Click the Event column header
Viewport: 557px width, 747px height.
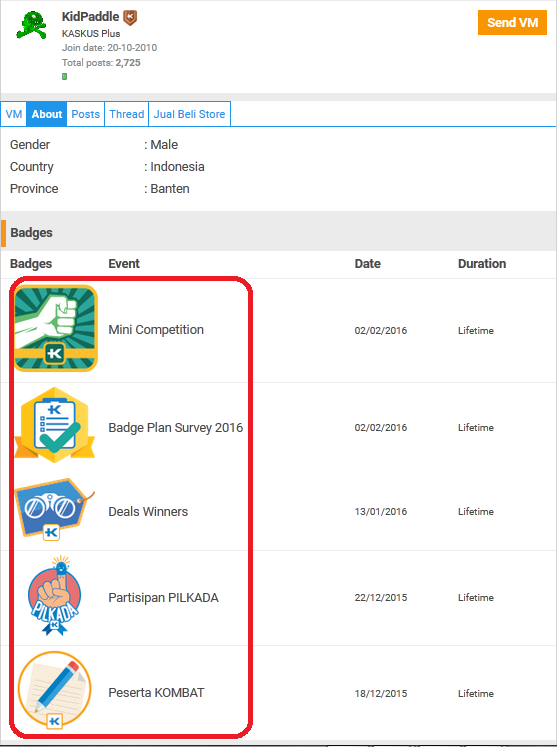[x=124, y=263]
